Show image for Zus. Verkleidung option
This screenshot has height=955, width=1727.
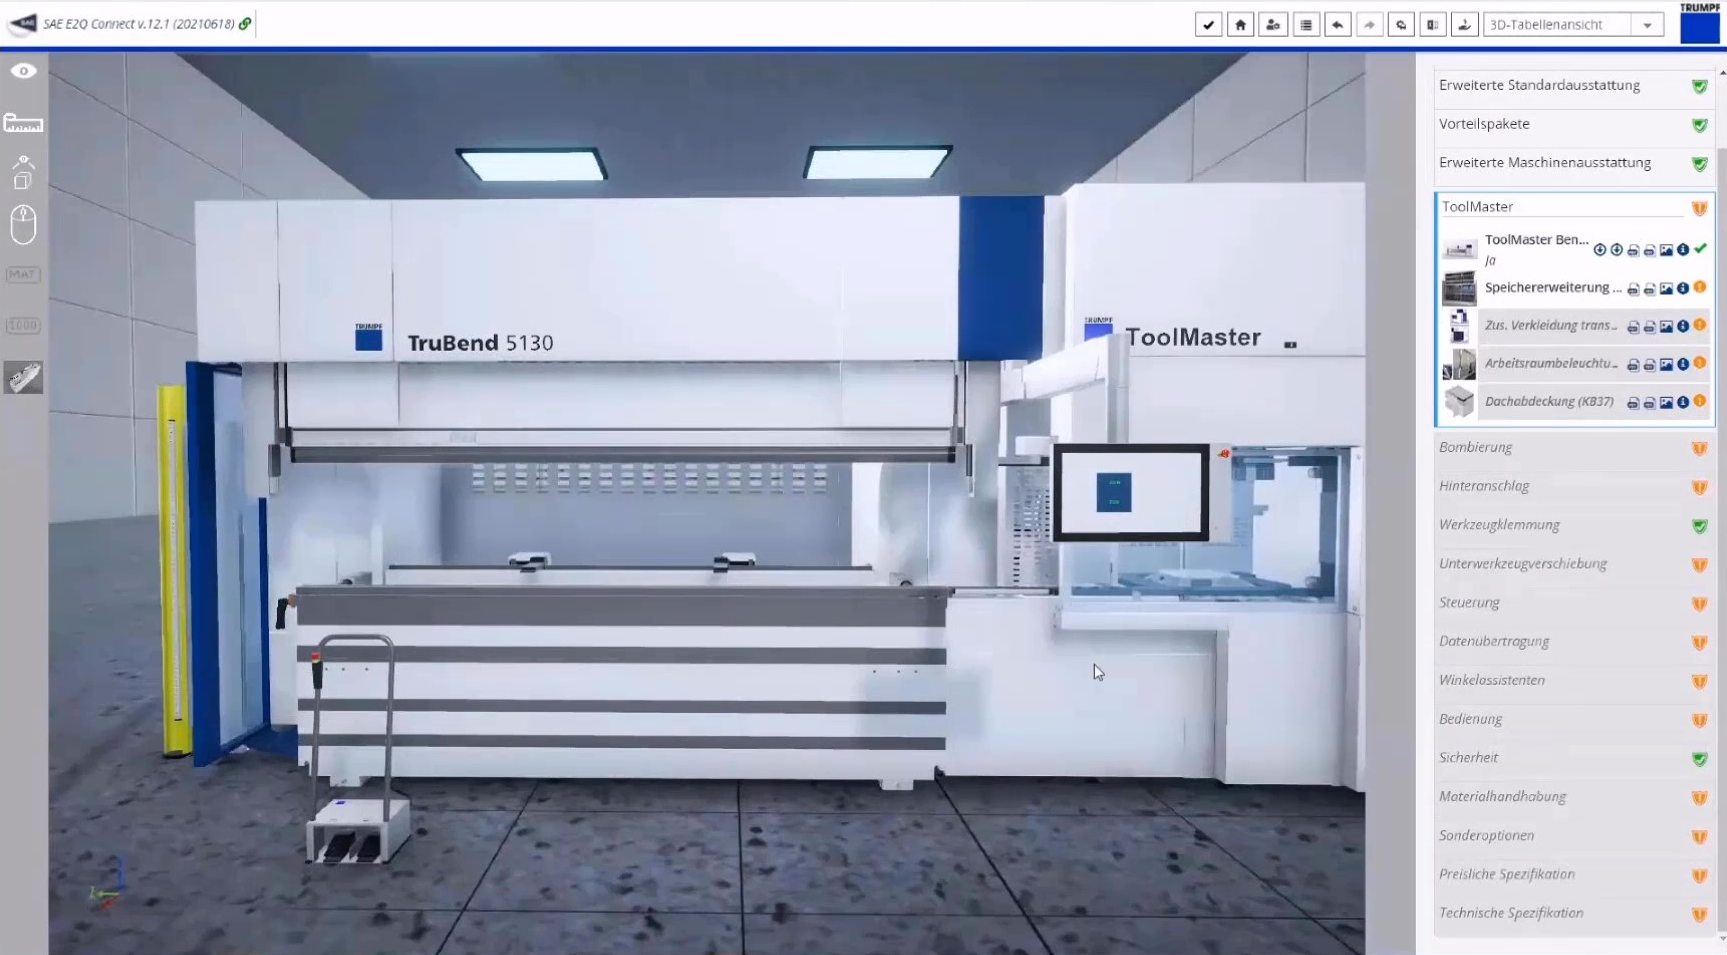point(1666,327)
